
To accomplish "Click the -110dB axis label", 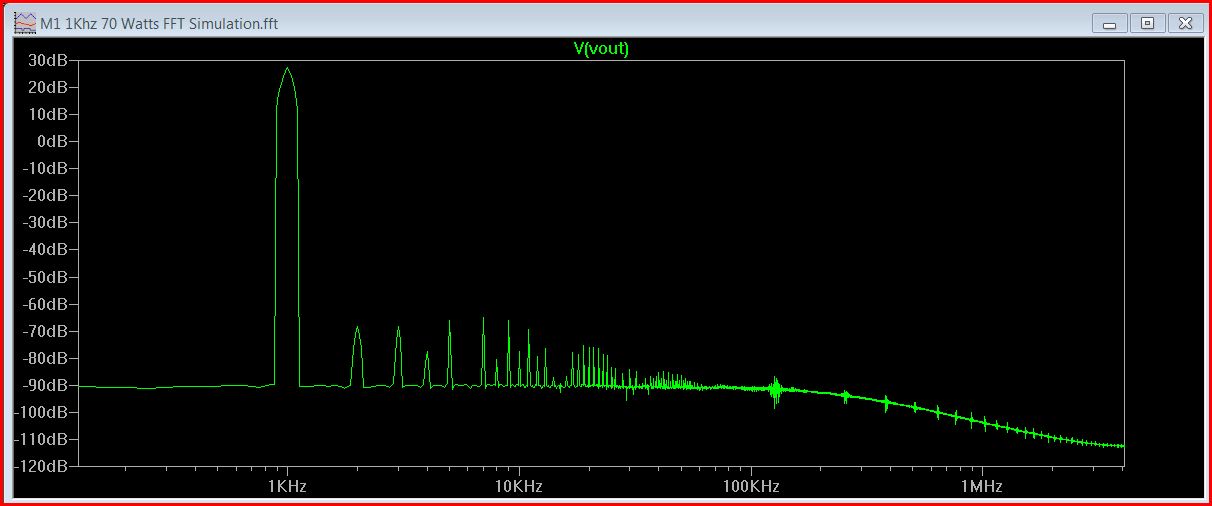I will pyautogui.click(x=42, y=439).
